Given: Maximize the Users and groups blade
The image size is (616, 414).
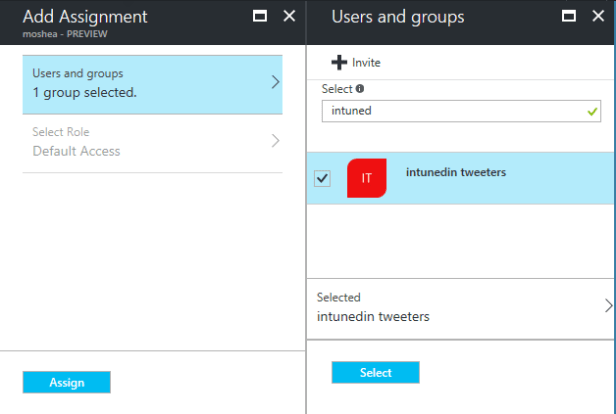Looking at the screenshot, I should pos(570,17).
